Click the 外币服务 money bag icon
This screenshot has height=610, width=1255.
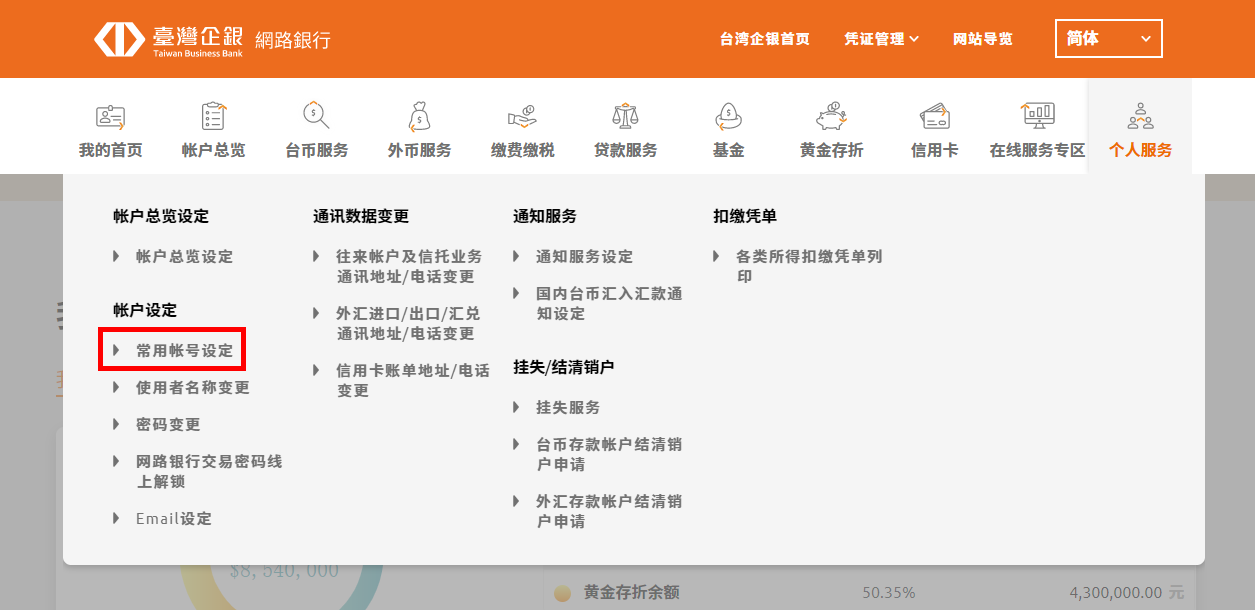[x=419, y=117]
